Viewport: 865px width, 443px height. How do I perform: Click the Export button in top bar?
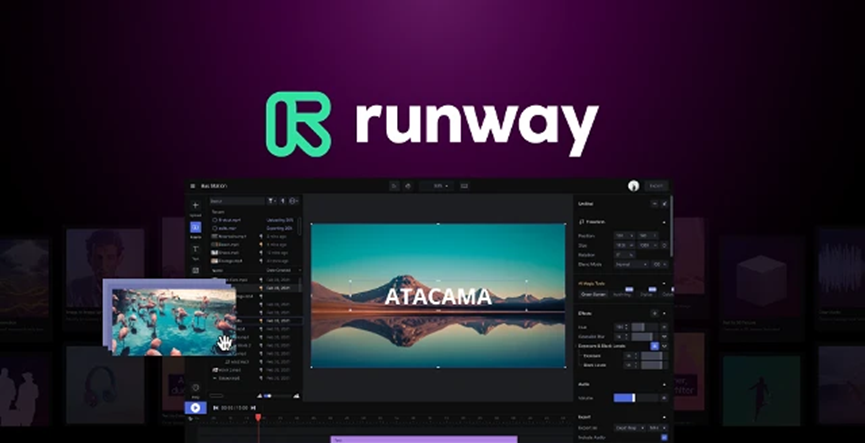[656, 186]
